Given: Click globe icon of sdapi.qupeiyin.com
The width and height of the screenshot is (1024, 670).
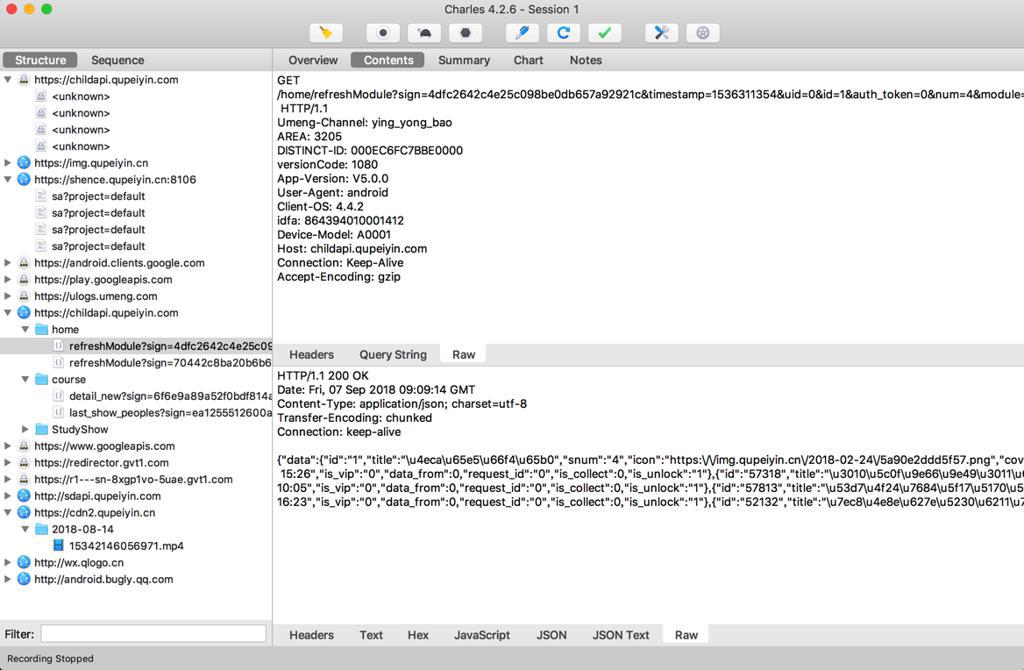Looking at the screenshot, I should [x=24, y=496].
